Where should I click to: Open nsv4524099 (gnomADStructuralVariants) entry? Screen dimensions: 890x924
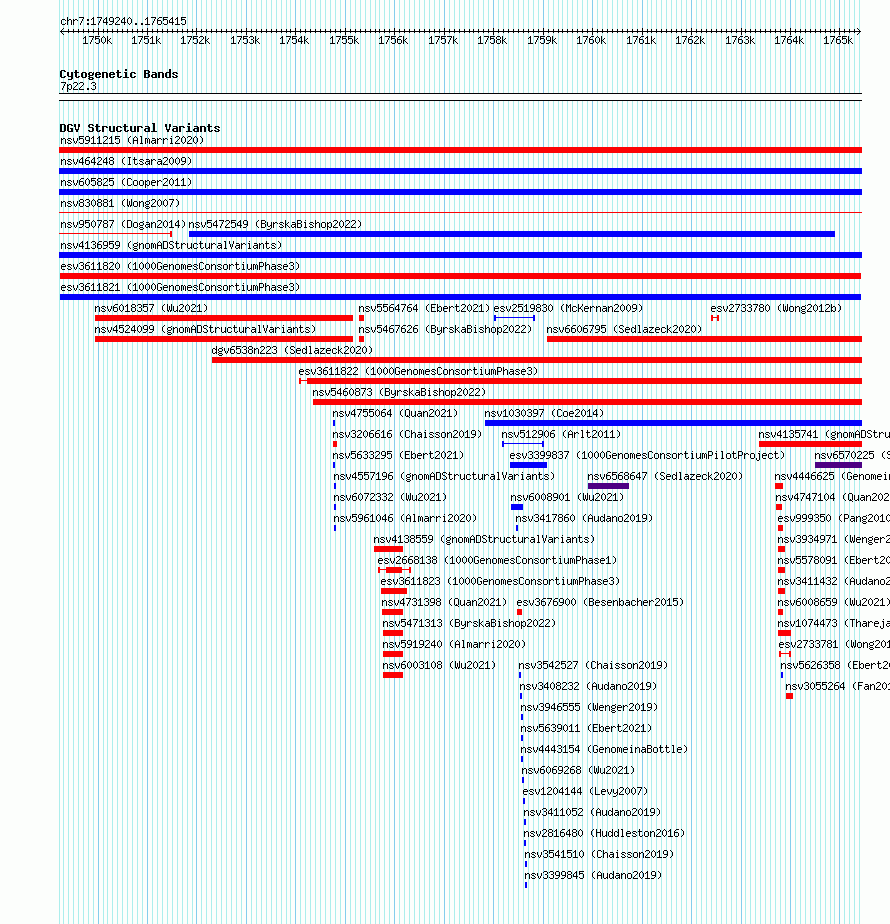click(205, 329)
